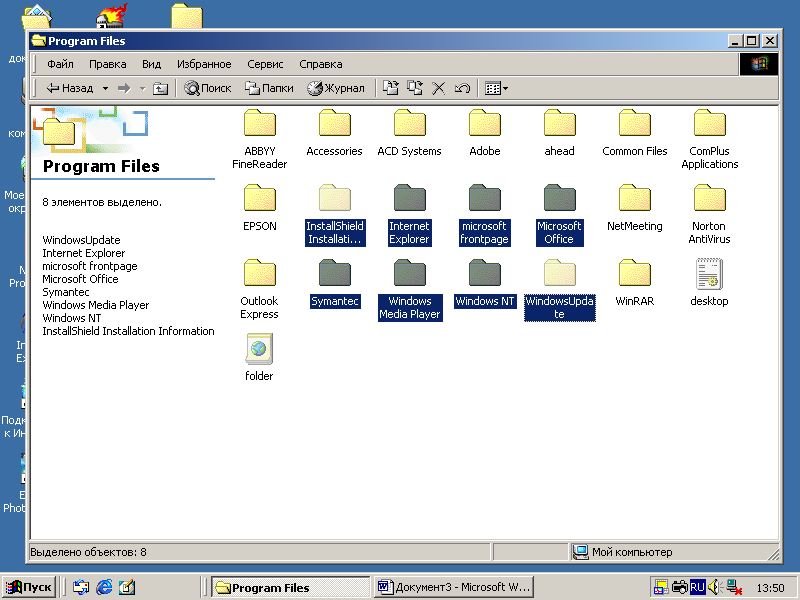Click the Forward arrow button
Image resolution: width=800 pixels, height=600 pixels.
(124, 88)
